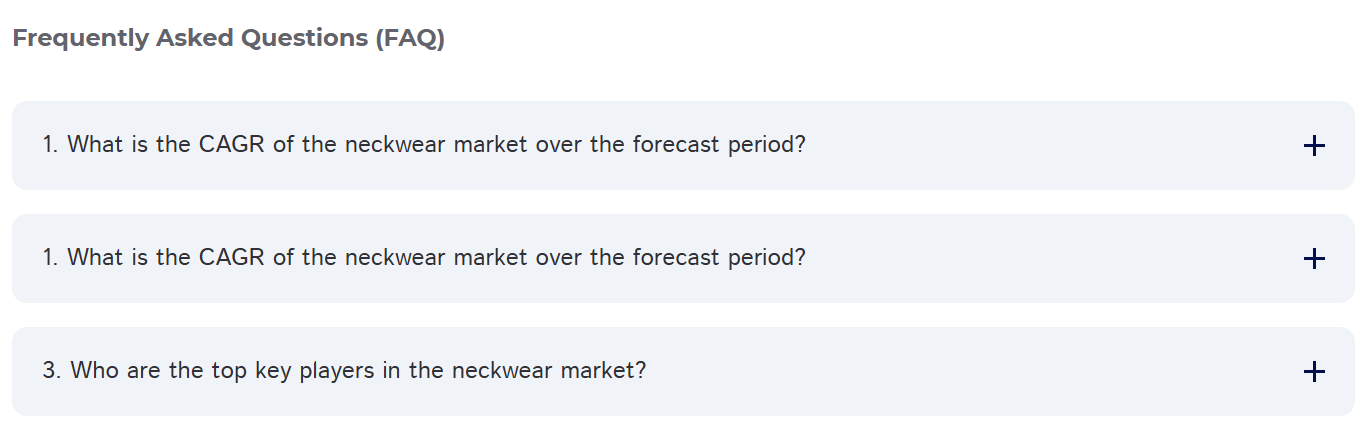
Task: Select the bottom FAQ accordion panel on key players
Action: [x=683, y=371]
